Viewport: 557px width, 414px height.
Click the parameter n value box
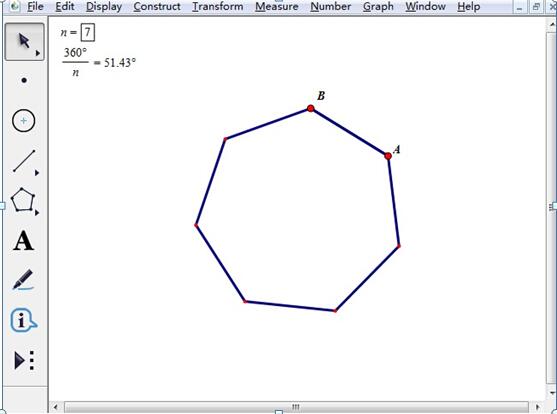[87, 33]
